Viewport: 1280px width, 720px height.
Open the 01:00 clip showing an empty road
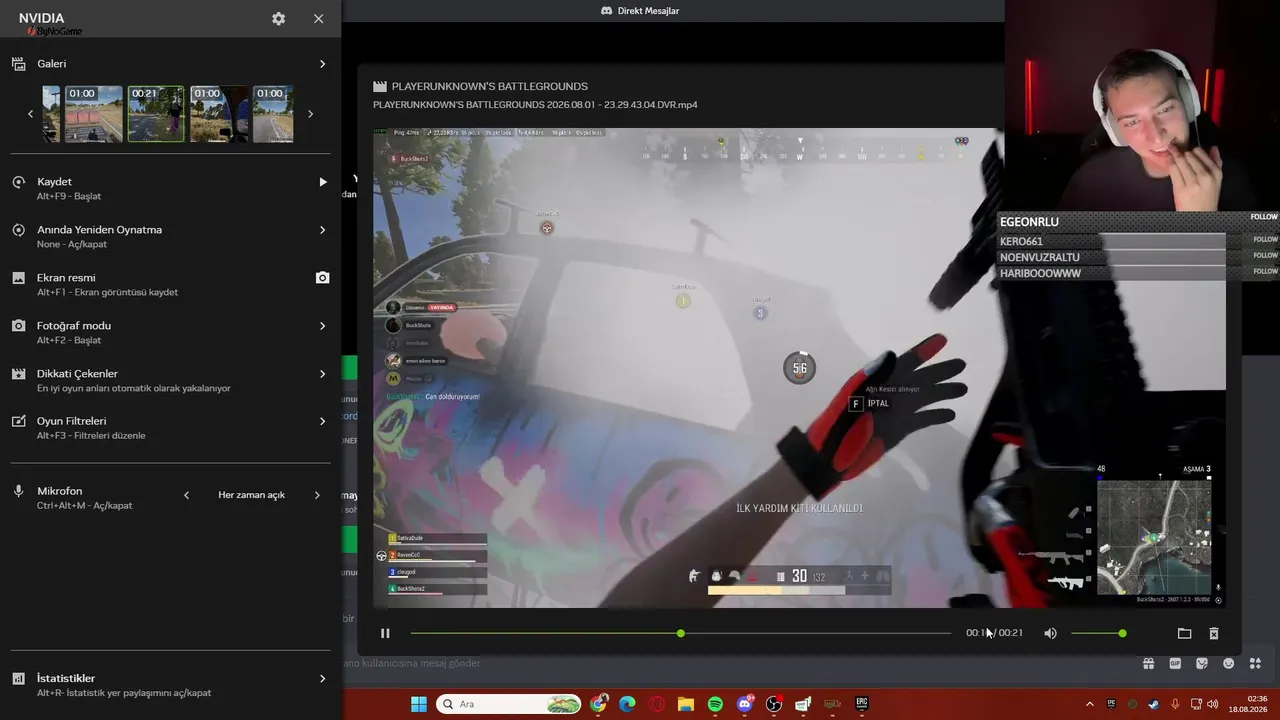(x=273, y=114)
